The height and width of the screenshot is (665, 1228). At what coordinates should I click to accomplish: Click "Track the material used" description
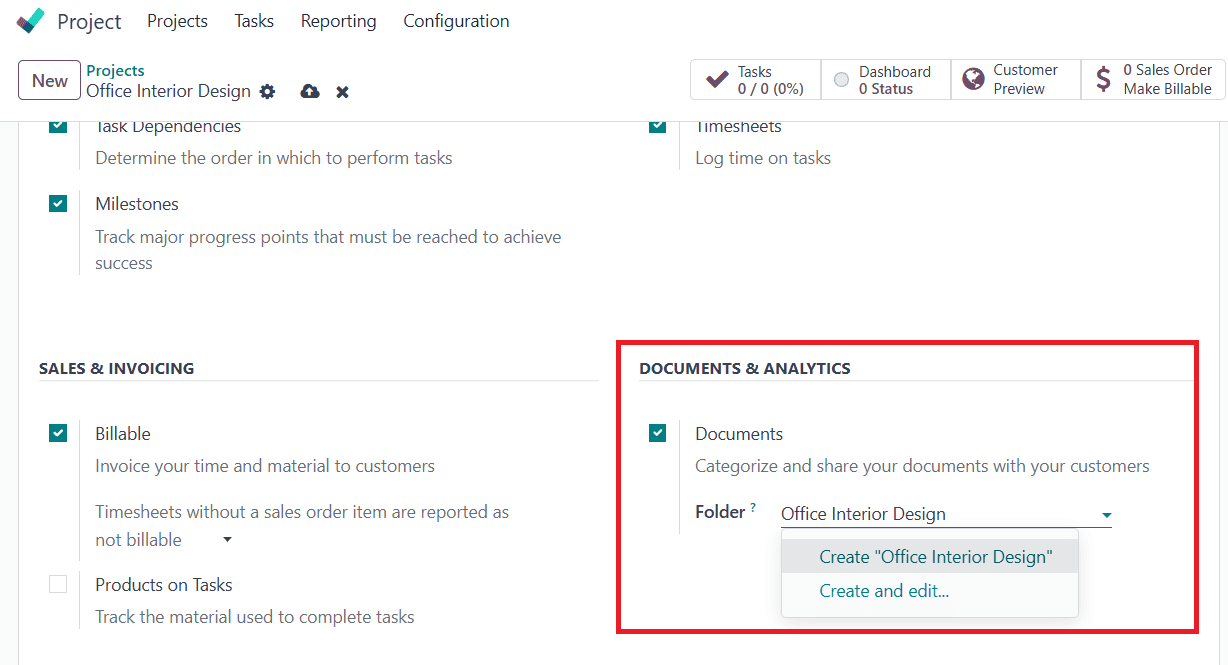(255, 617)
